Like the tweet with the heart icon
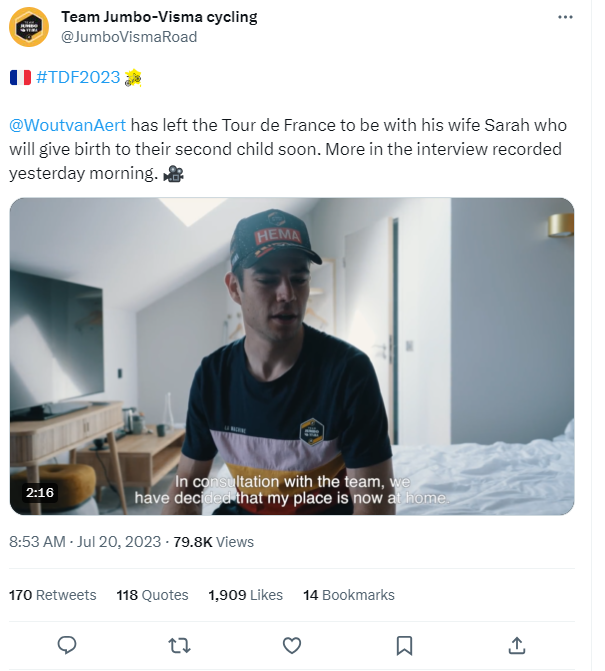Screen dimensions: 605x671 click(291, 644)
